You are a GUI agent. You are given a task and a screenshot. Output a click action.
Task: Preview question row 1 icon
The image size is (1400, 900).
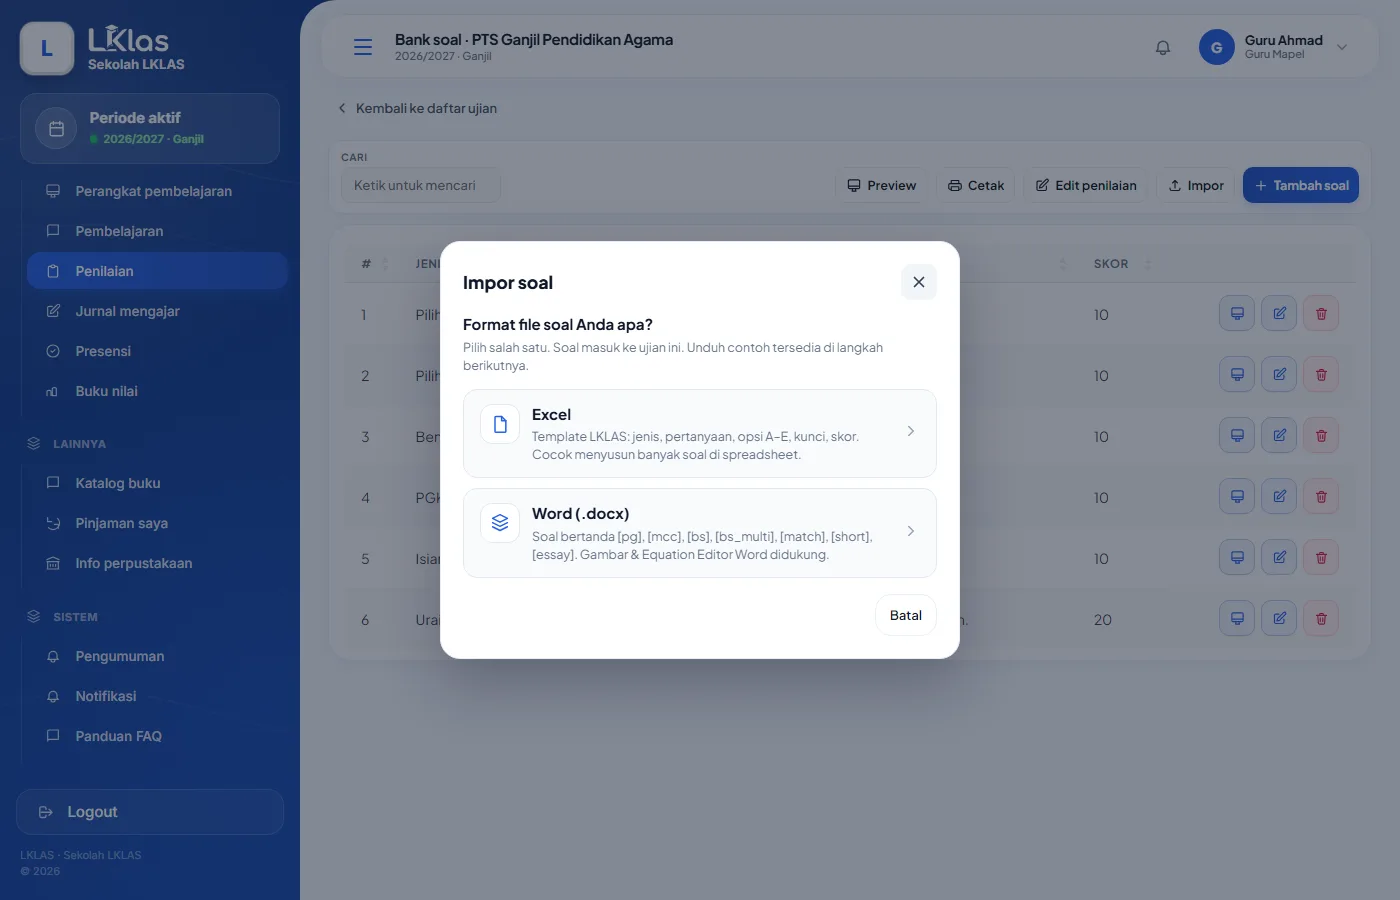tap(1237, 314)
